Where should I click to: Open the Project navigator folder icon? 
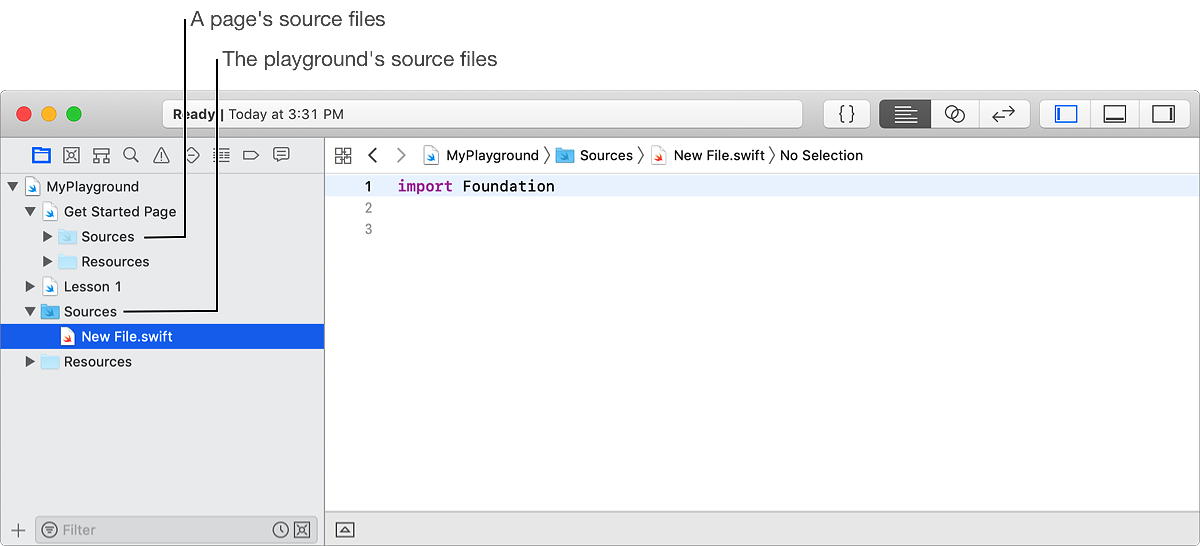pyautogui.click(x=41, y=155)
